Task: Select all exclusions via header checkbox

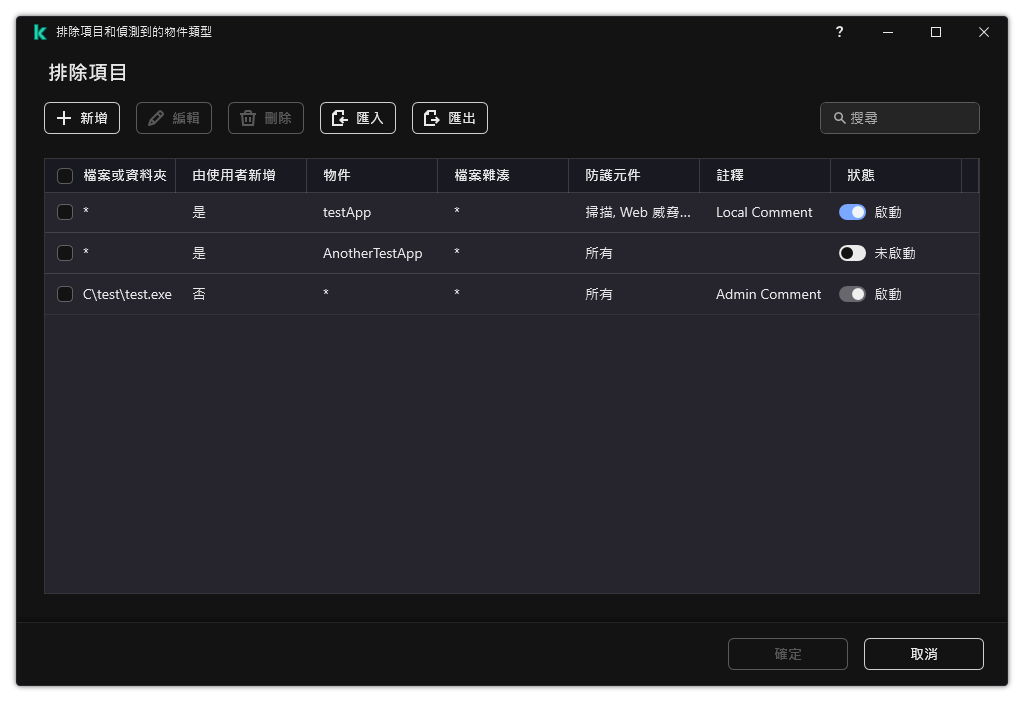Action: coord(65,175)
